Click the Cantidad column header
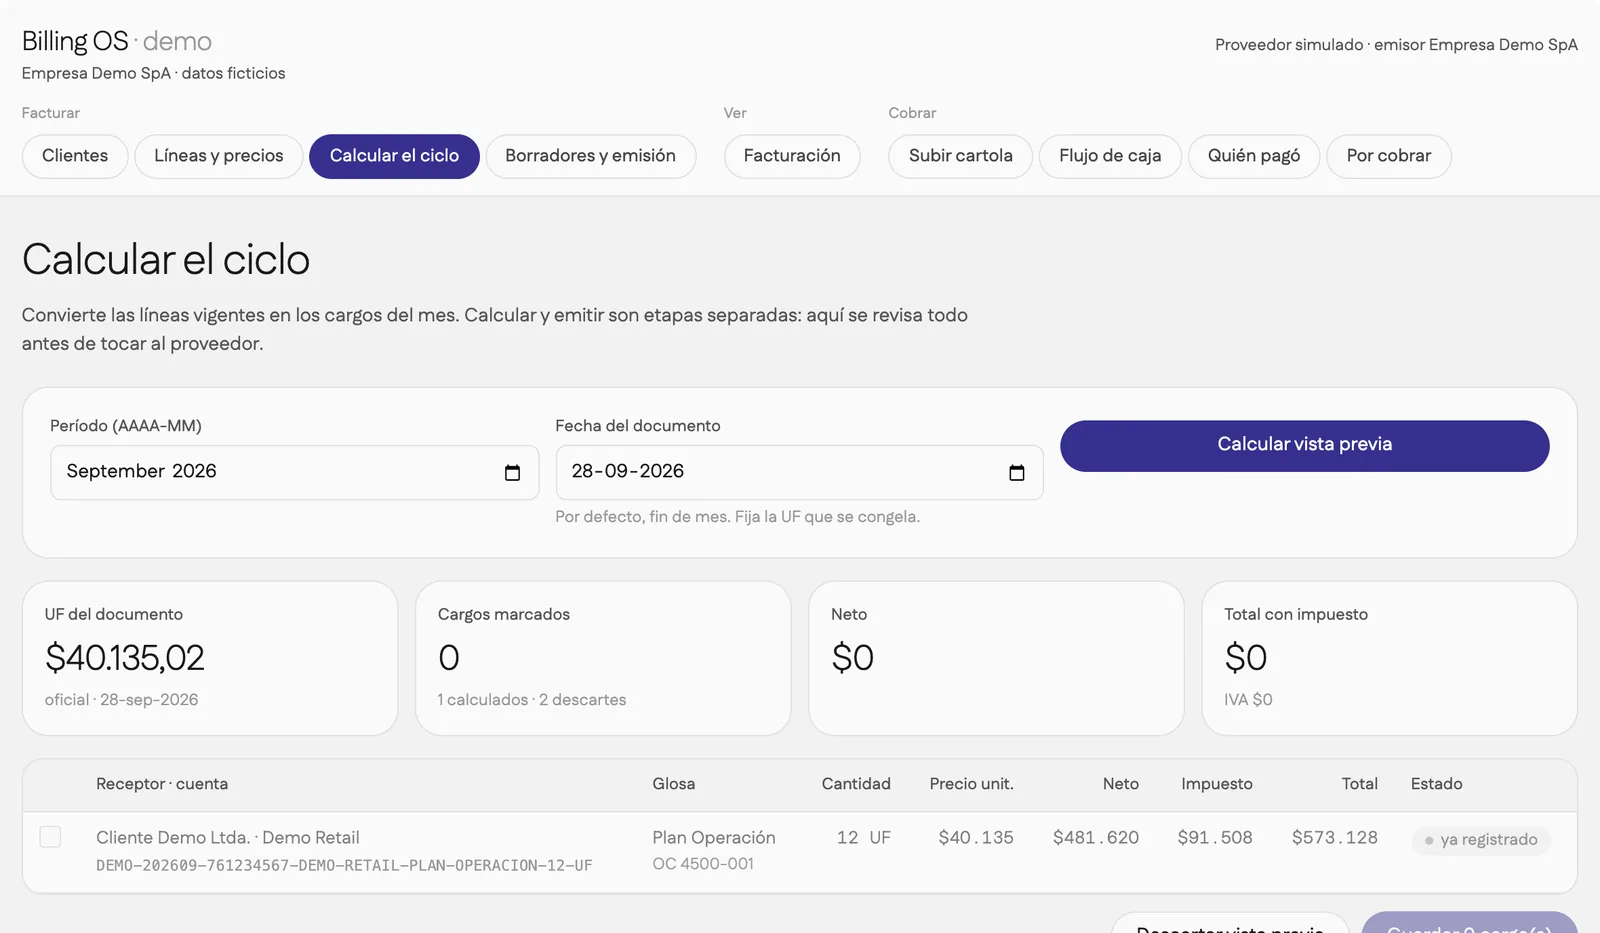The height and width of the screenshot is (933, 1600). point(856,784)
